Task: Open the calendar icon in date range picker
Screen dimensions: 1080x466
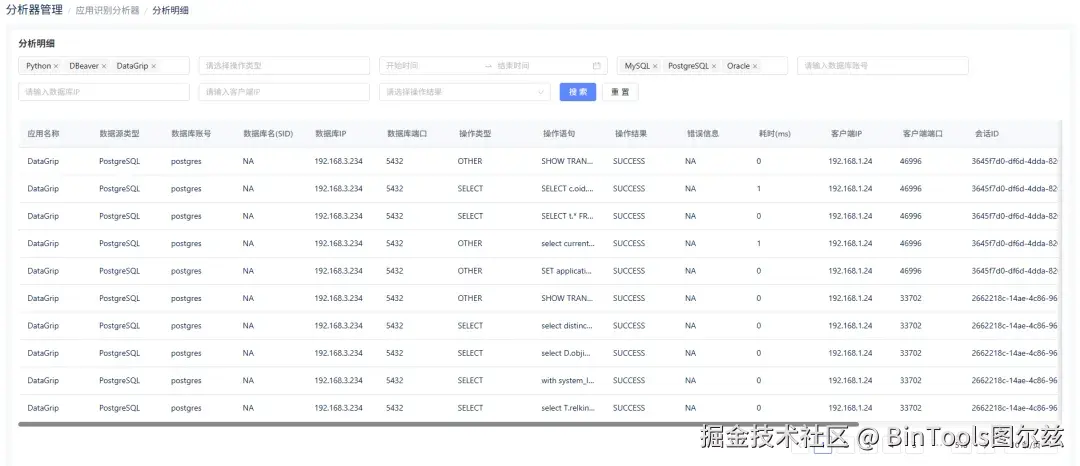Action: 596,66
